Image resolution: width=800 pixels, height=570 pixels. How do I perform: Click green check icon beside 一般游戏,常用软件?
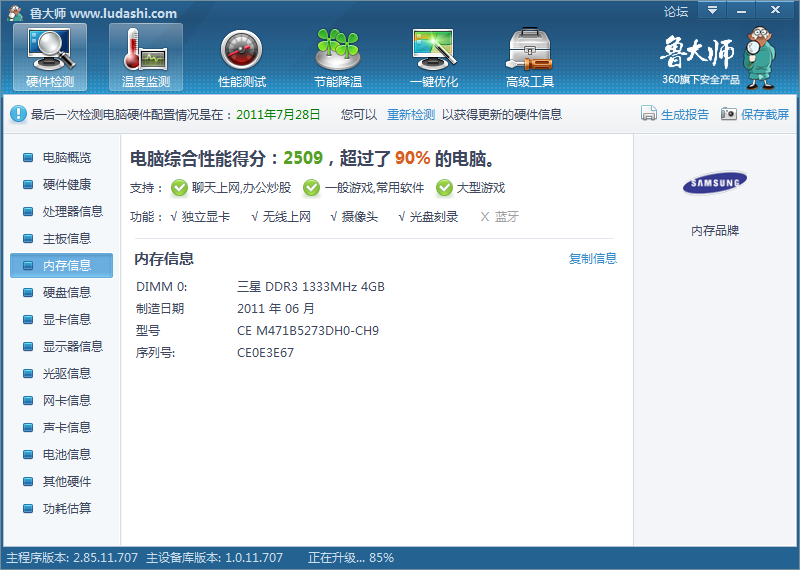[x=311, y=188]
